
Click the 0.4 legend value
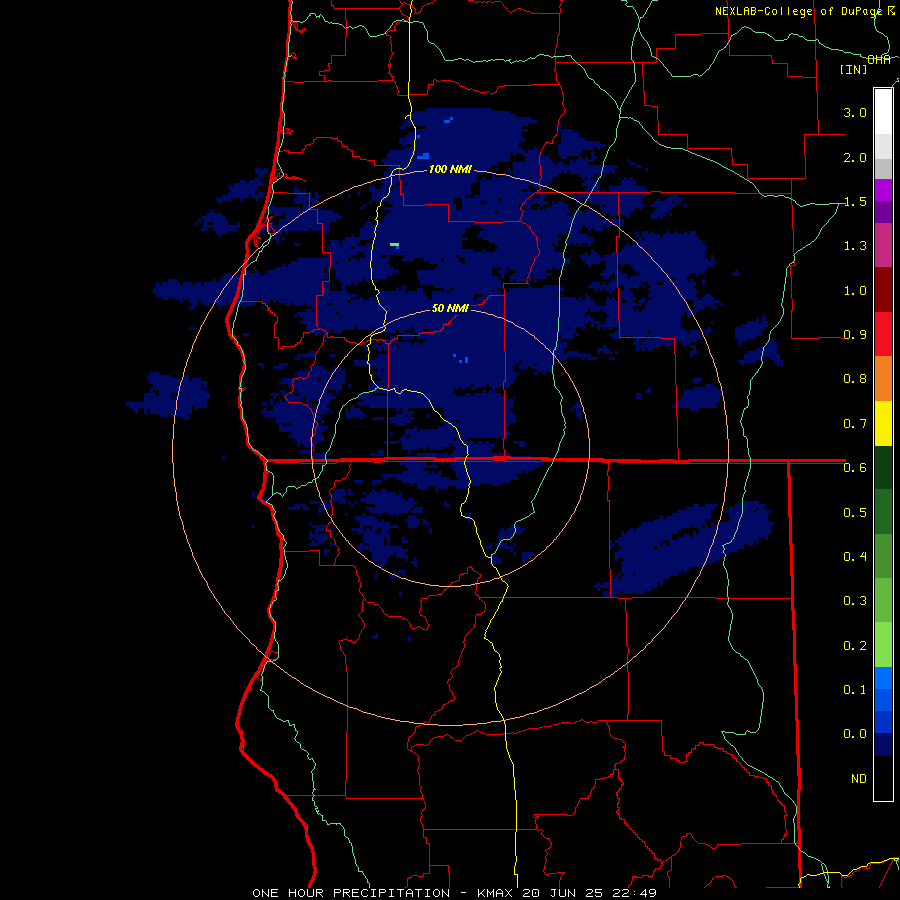[x=855, y=556]
